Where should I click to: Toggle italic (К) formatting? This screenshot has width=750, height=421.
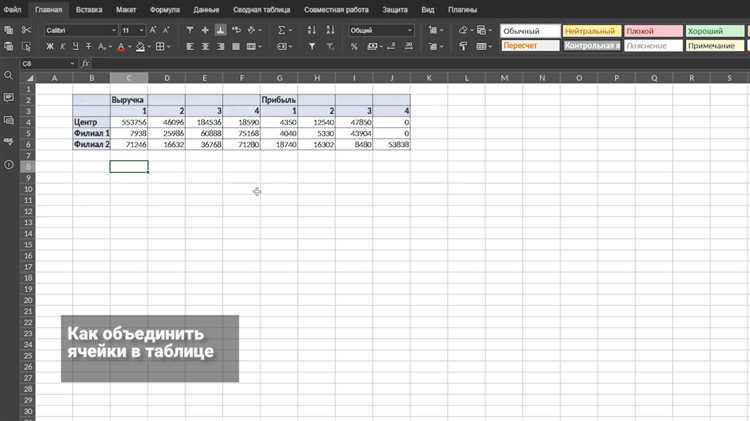click(x=63, y=46)
